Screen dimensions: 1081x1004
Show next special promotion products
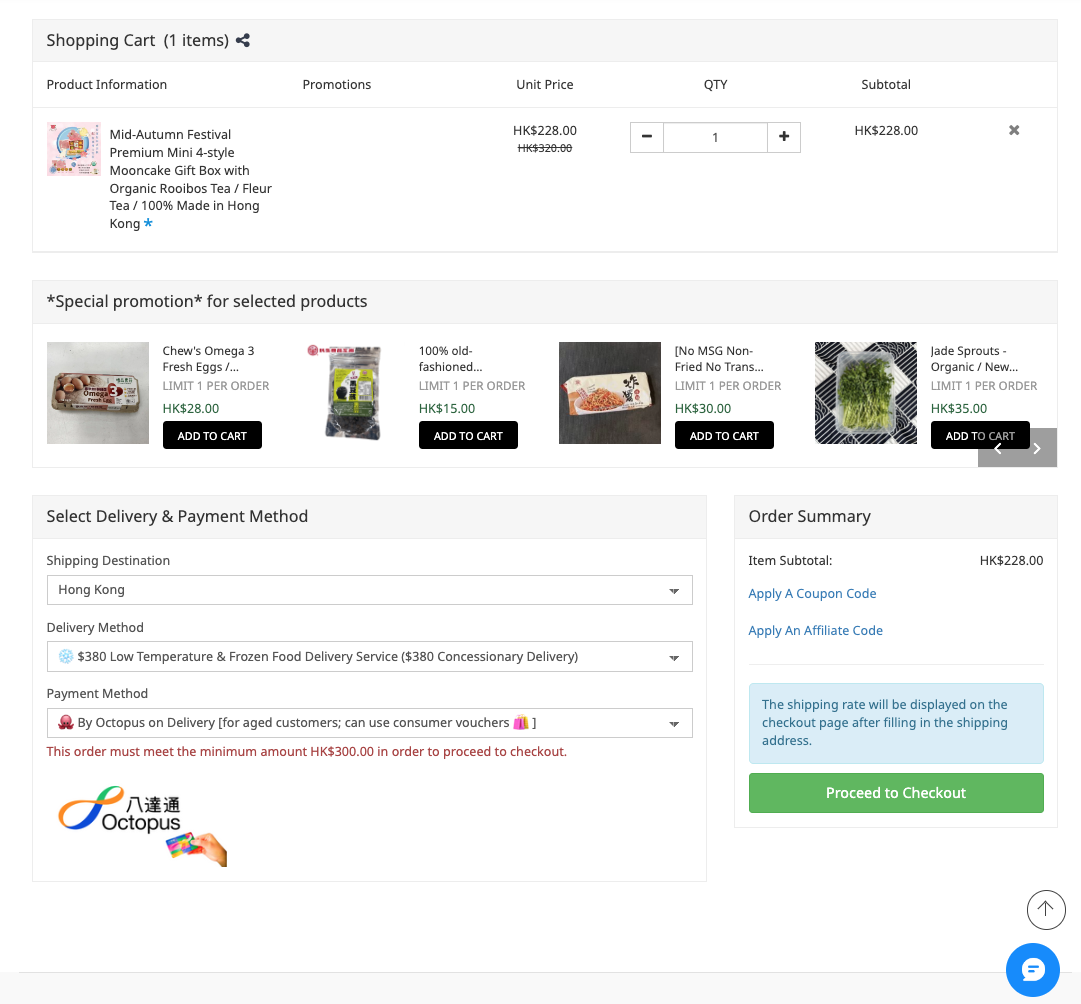click(x=1037, y=448)
